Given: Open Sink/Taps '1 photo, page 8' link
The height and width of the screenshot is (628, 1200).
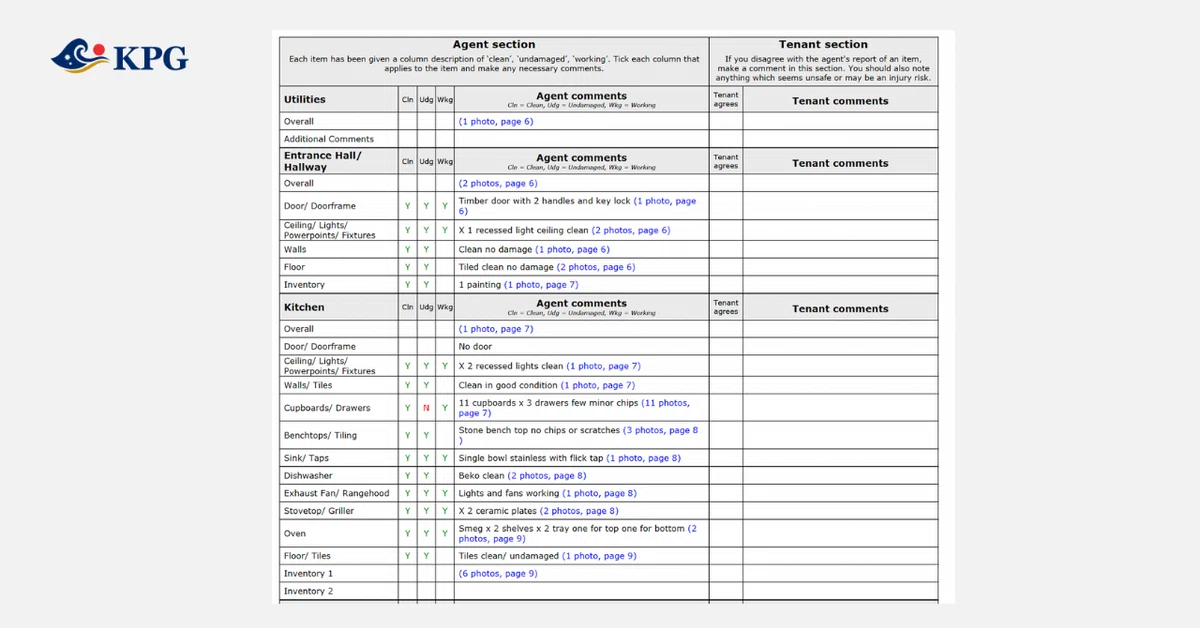Looking at the screenshot, I should pyautogui.click(x=643, y=458).
